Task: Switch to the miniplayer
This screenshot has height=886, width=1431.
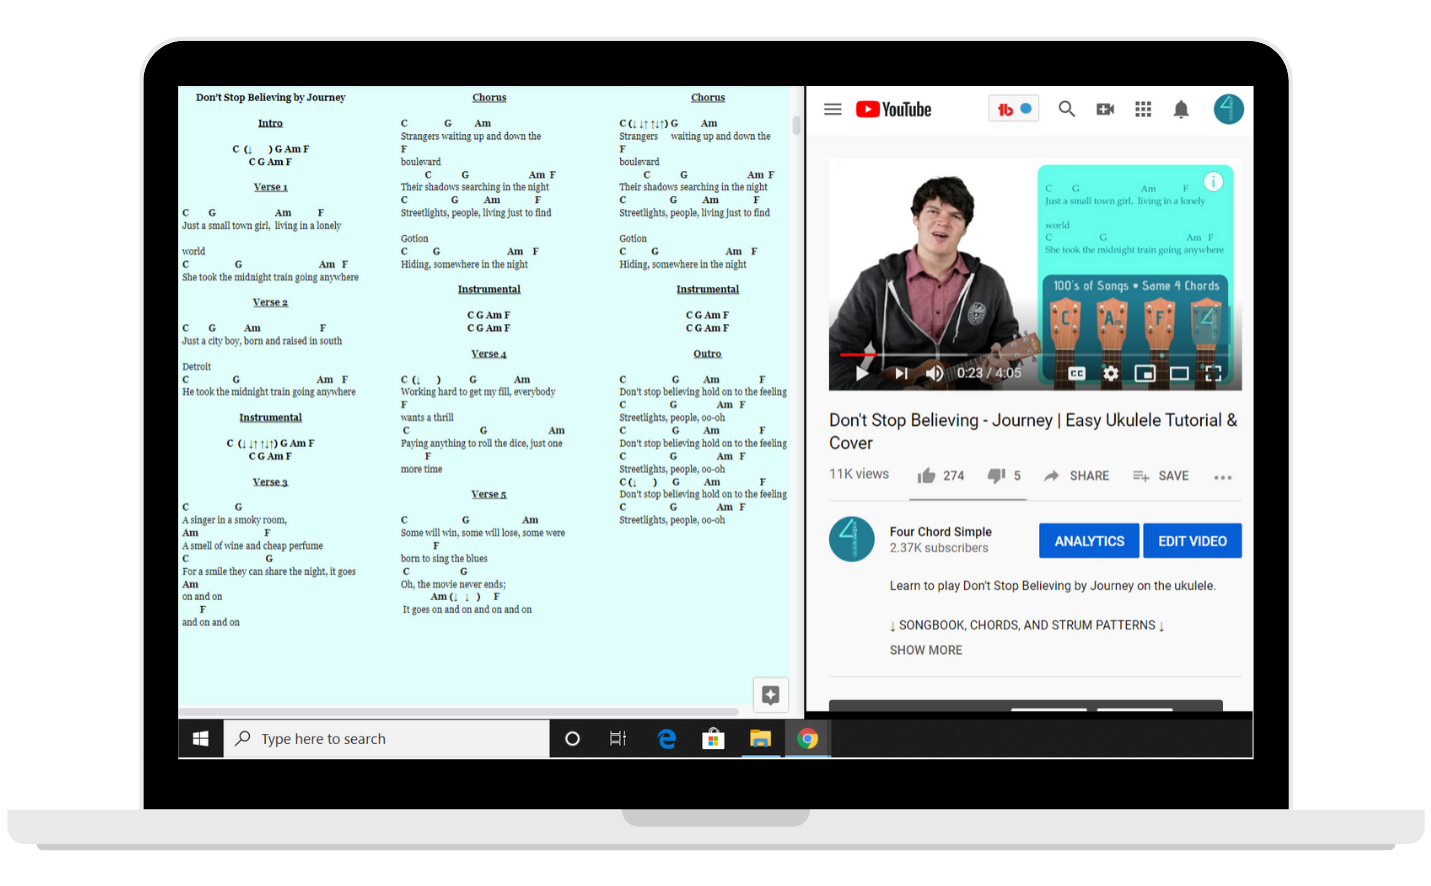Action: 1145,373
